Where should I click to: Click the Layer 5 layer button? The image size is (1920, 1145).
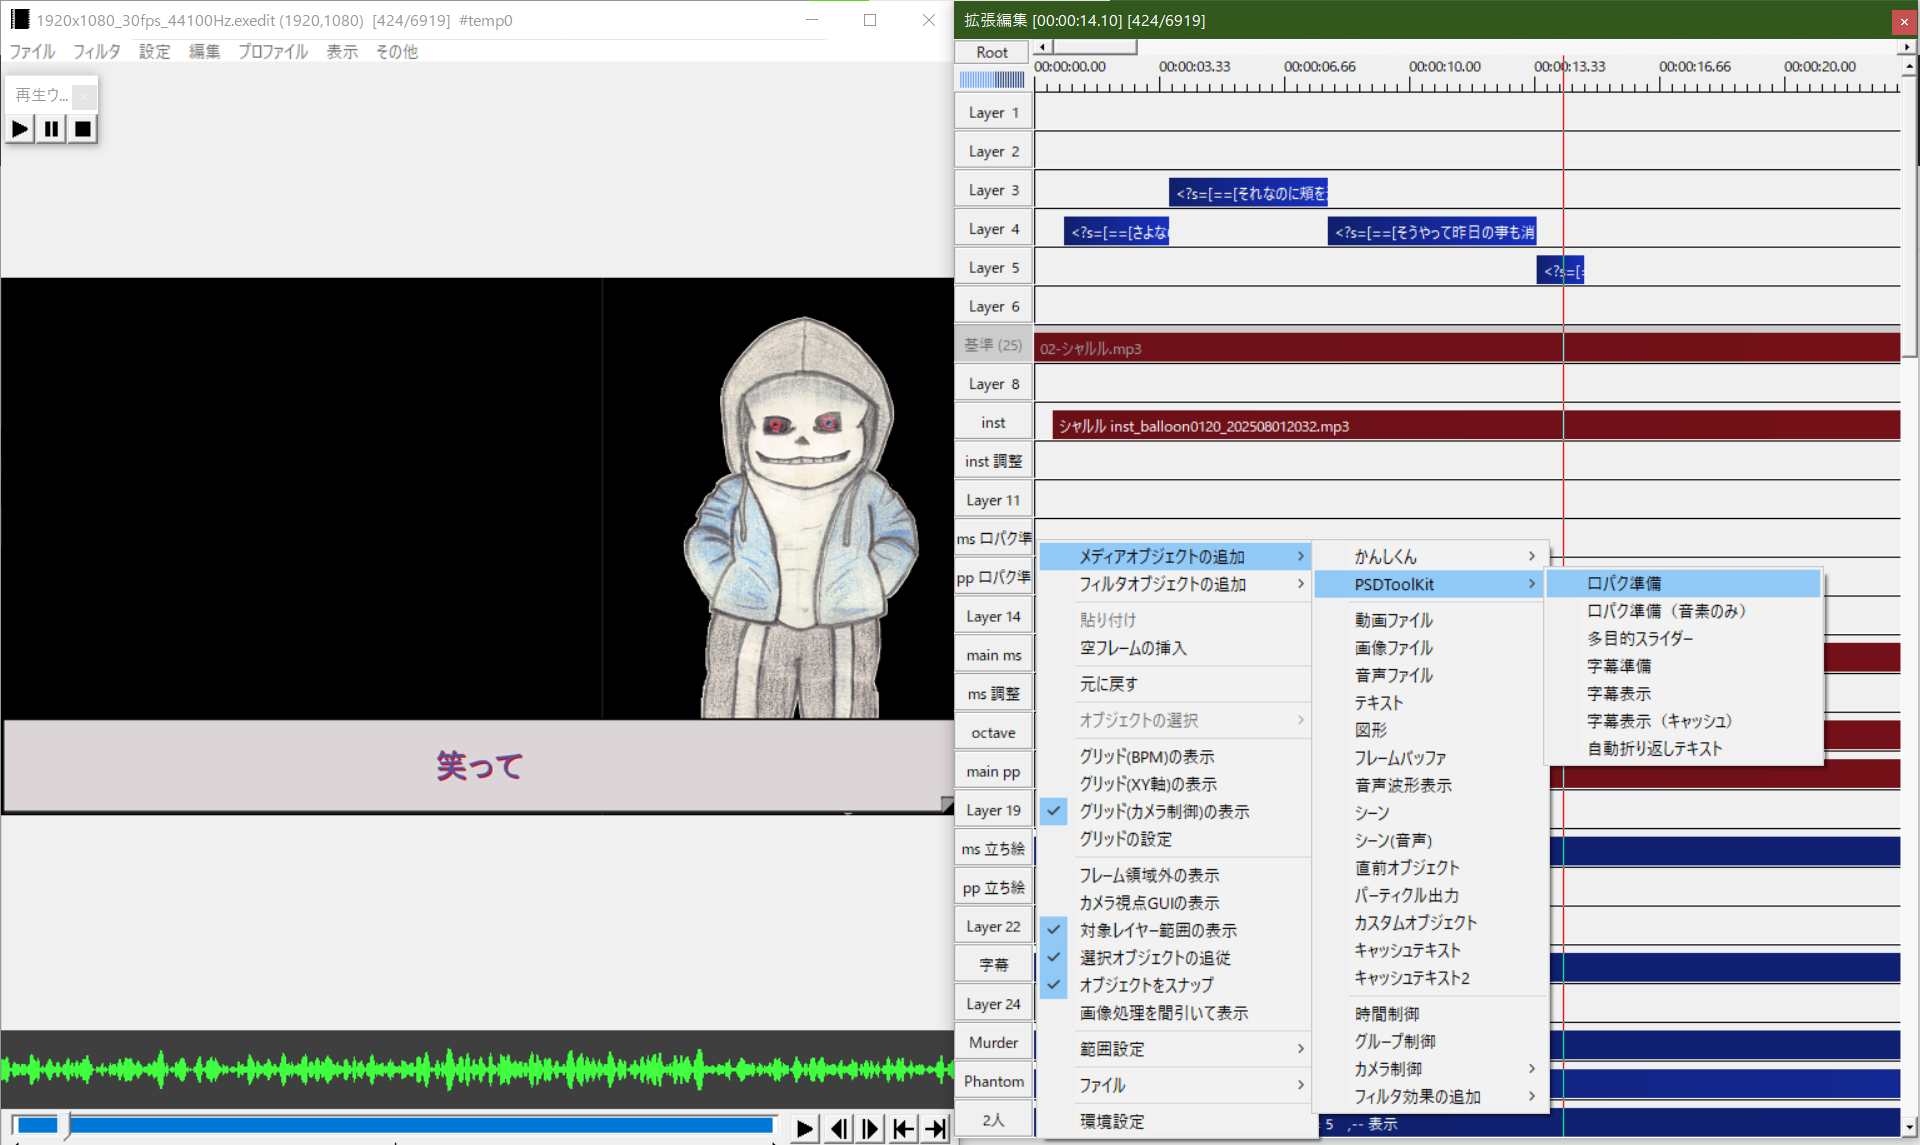pyautogui.click(x=993, y=268)
